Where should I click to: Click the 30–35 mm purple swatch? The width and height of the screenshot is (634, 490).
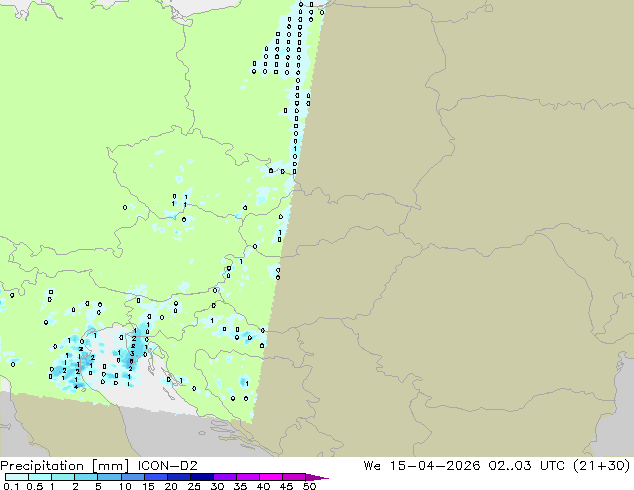click(224, 477)
